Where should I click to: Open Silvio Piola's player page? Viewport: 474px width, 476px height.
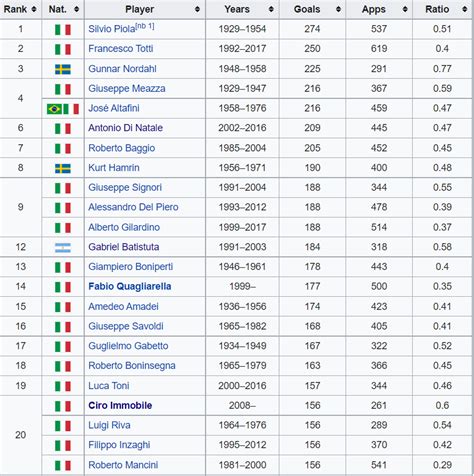112,29
